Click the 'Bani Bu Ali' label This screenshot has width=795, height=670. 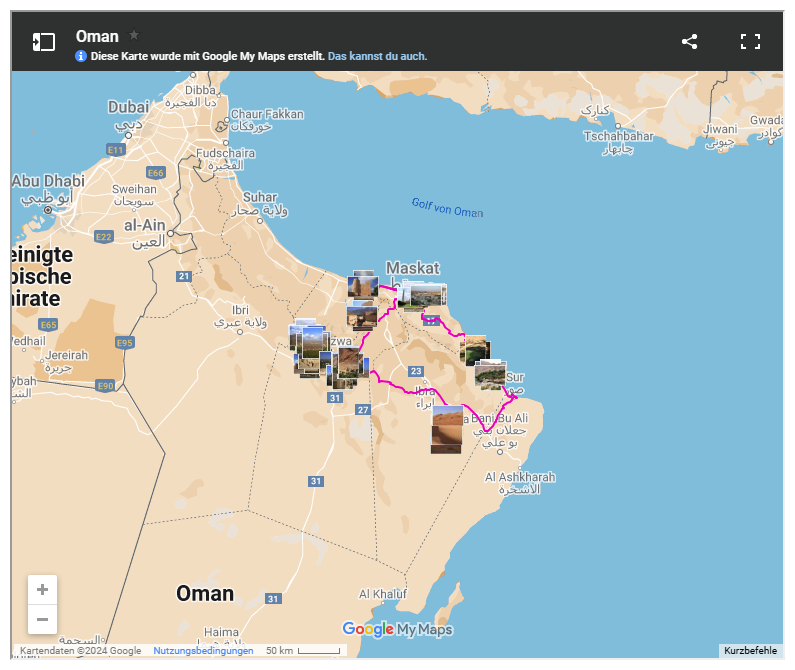[x=499, y=418]
